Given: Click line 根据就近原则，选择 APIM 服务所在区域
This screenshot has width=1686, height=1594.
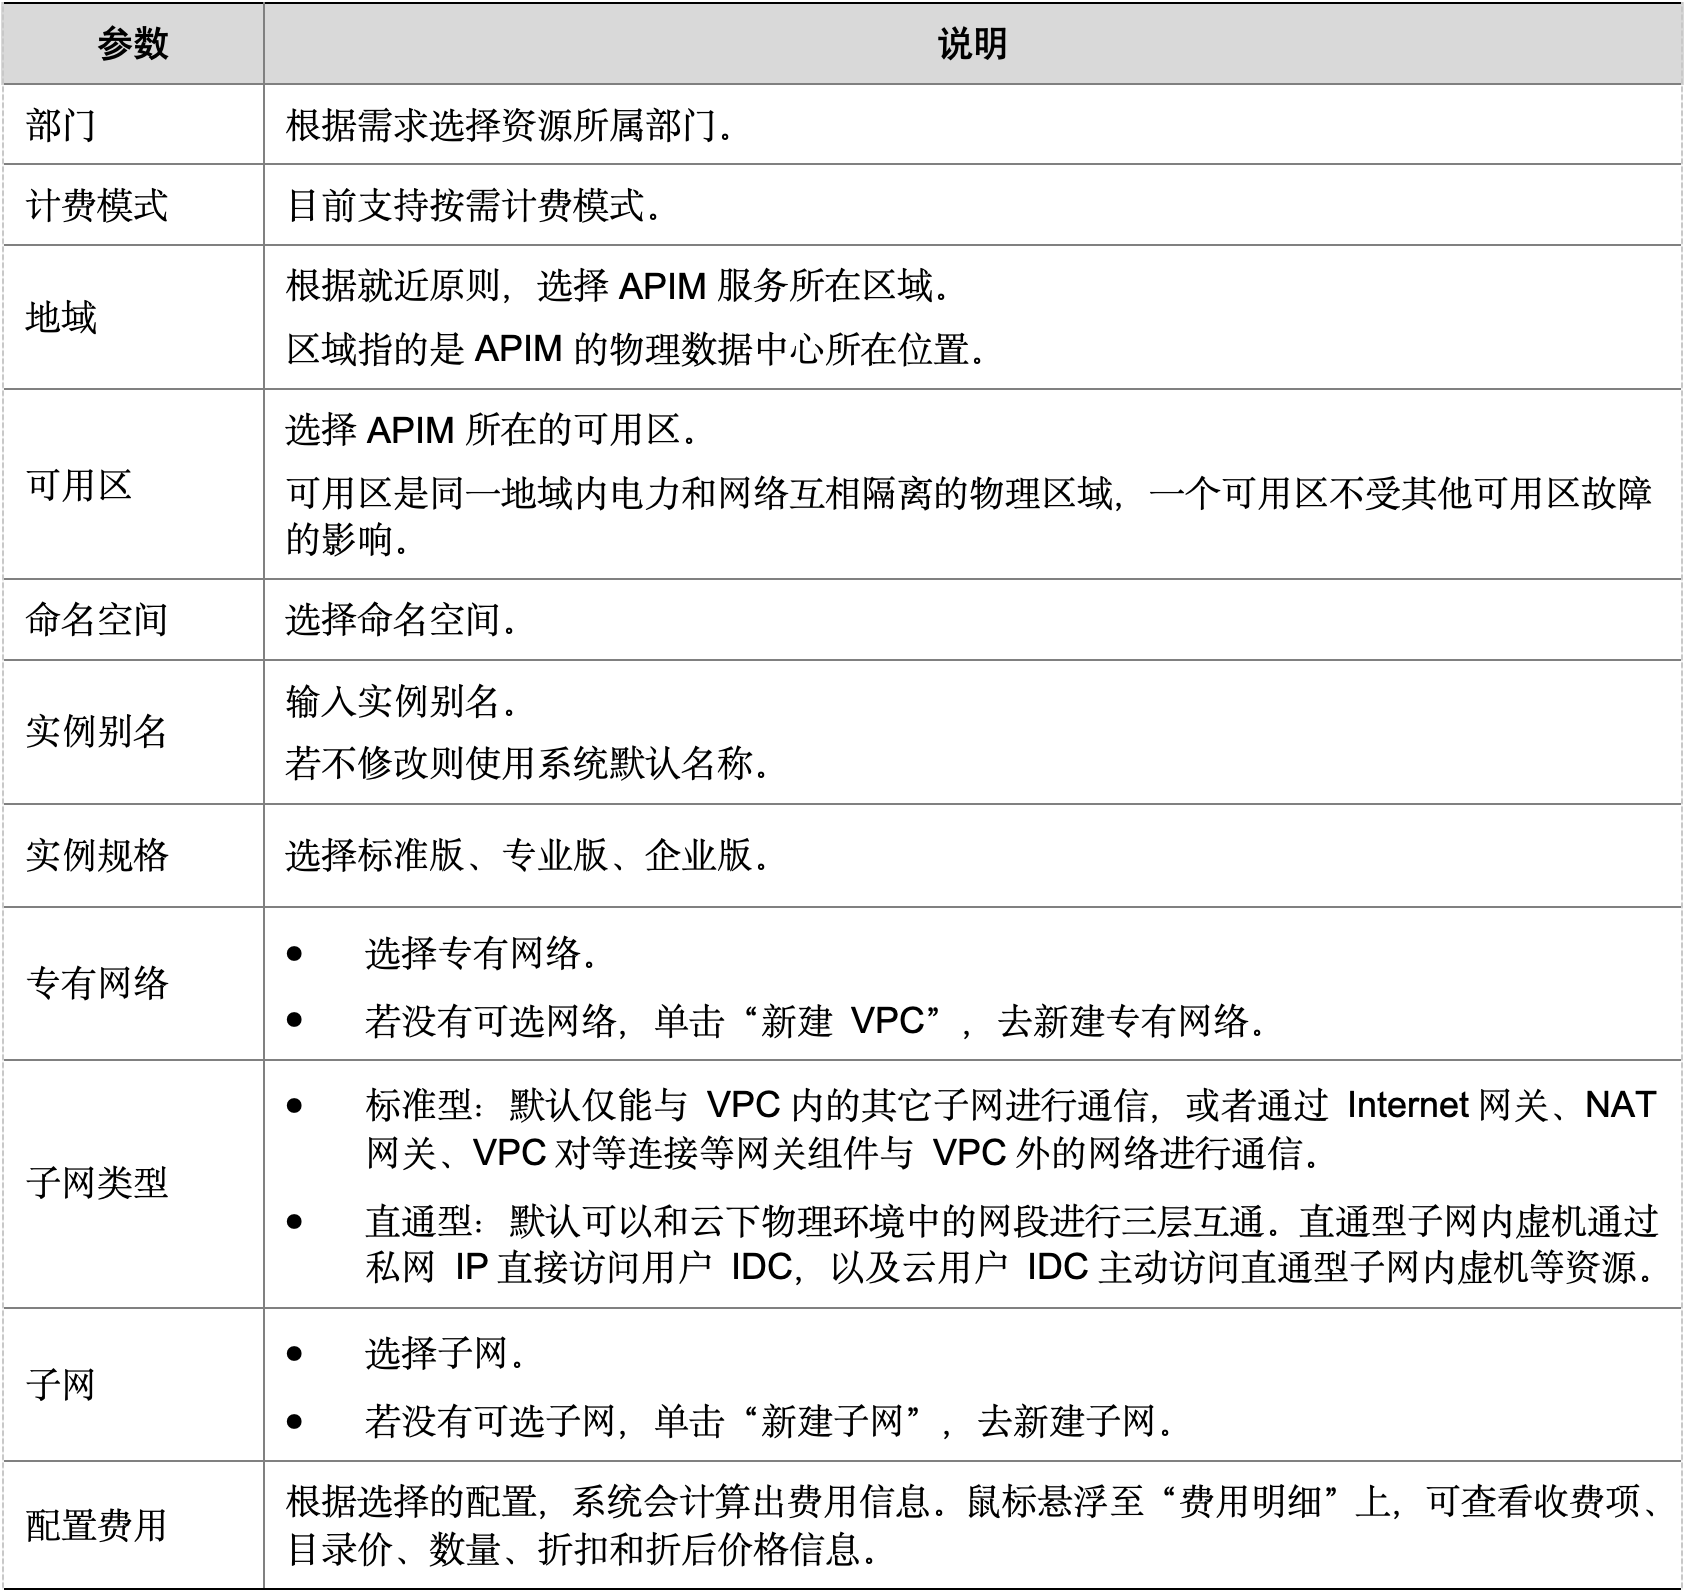Looking at the screenshot, I should [x=620, y=286].
